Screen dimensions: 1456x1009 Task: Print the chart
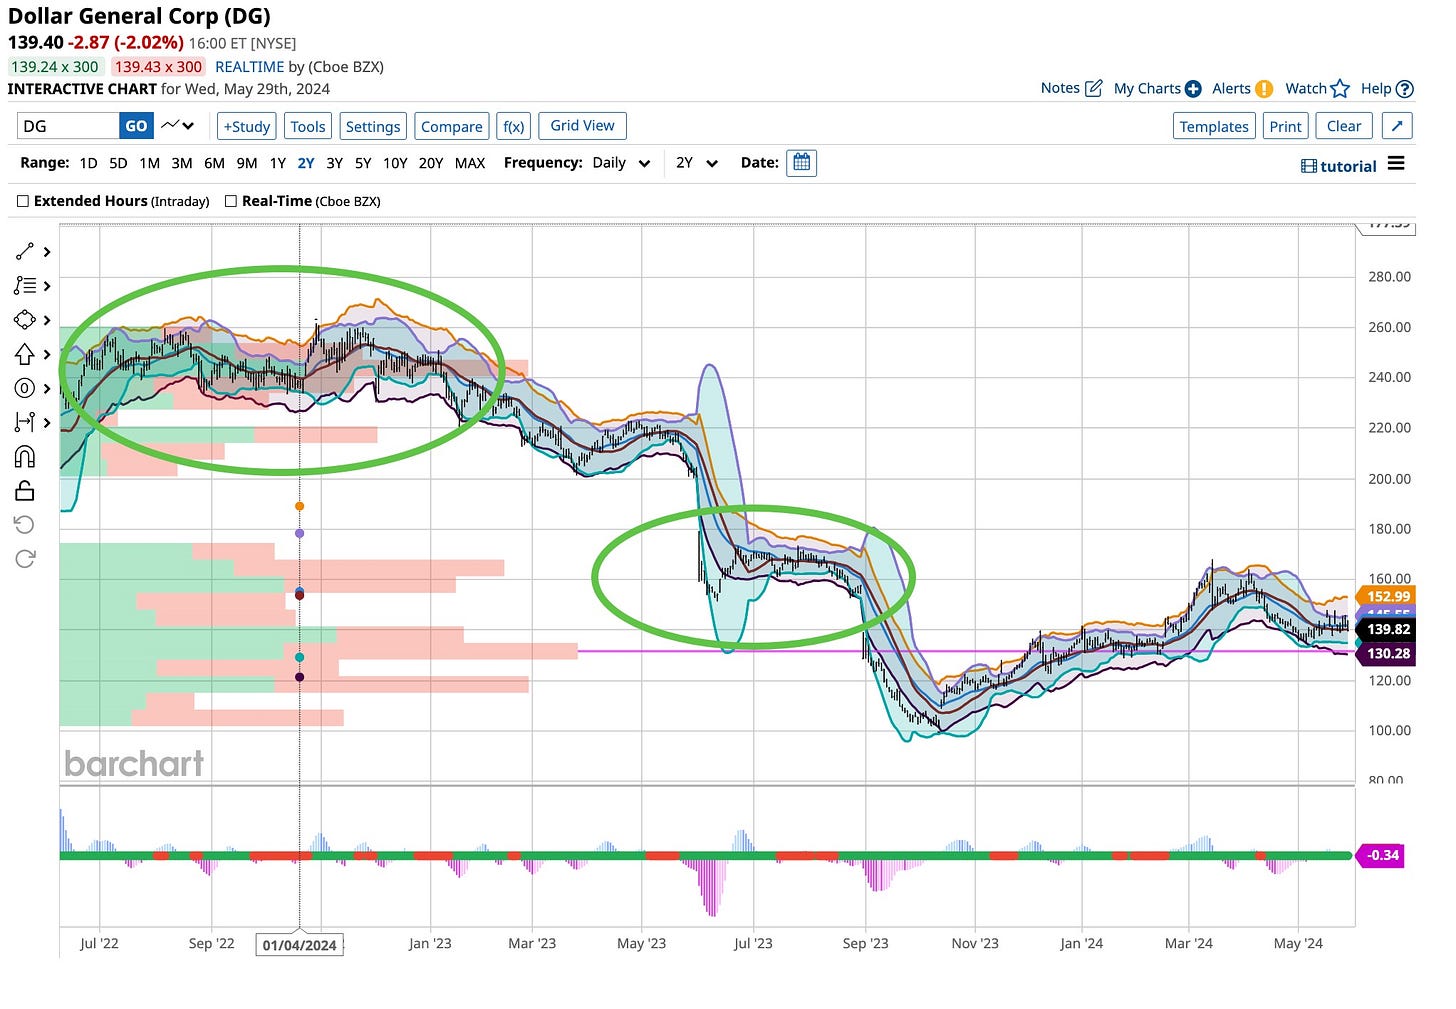pos(1286,126)
